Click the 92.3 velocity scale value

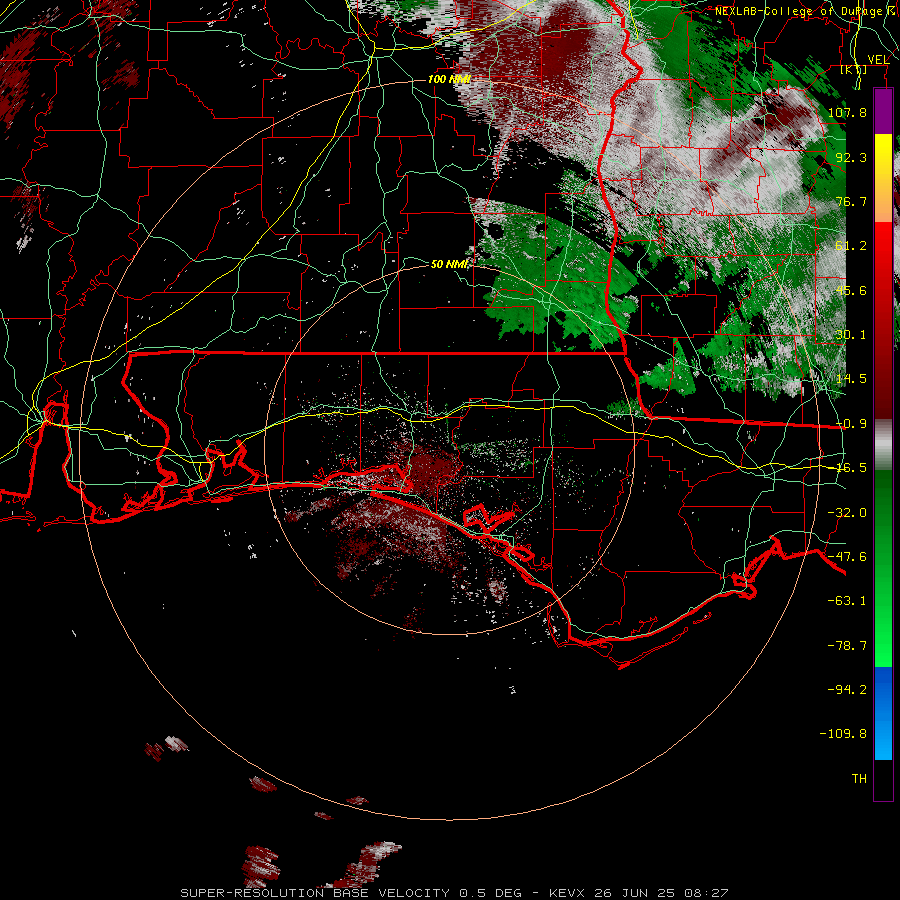tap(851, 157)
